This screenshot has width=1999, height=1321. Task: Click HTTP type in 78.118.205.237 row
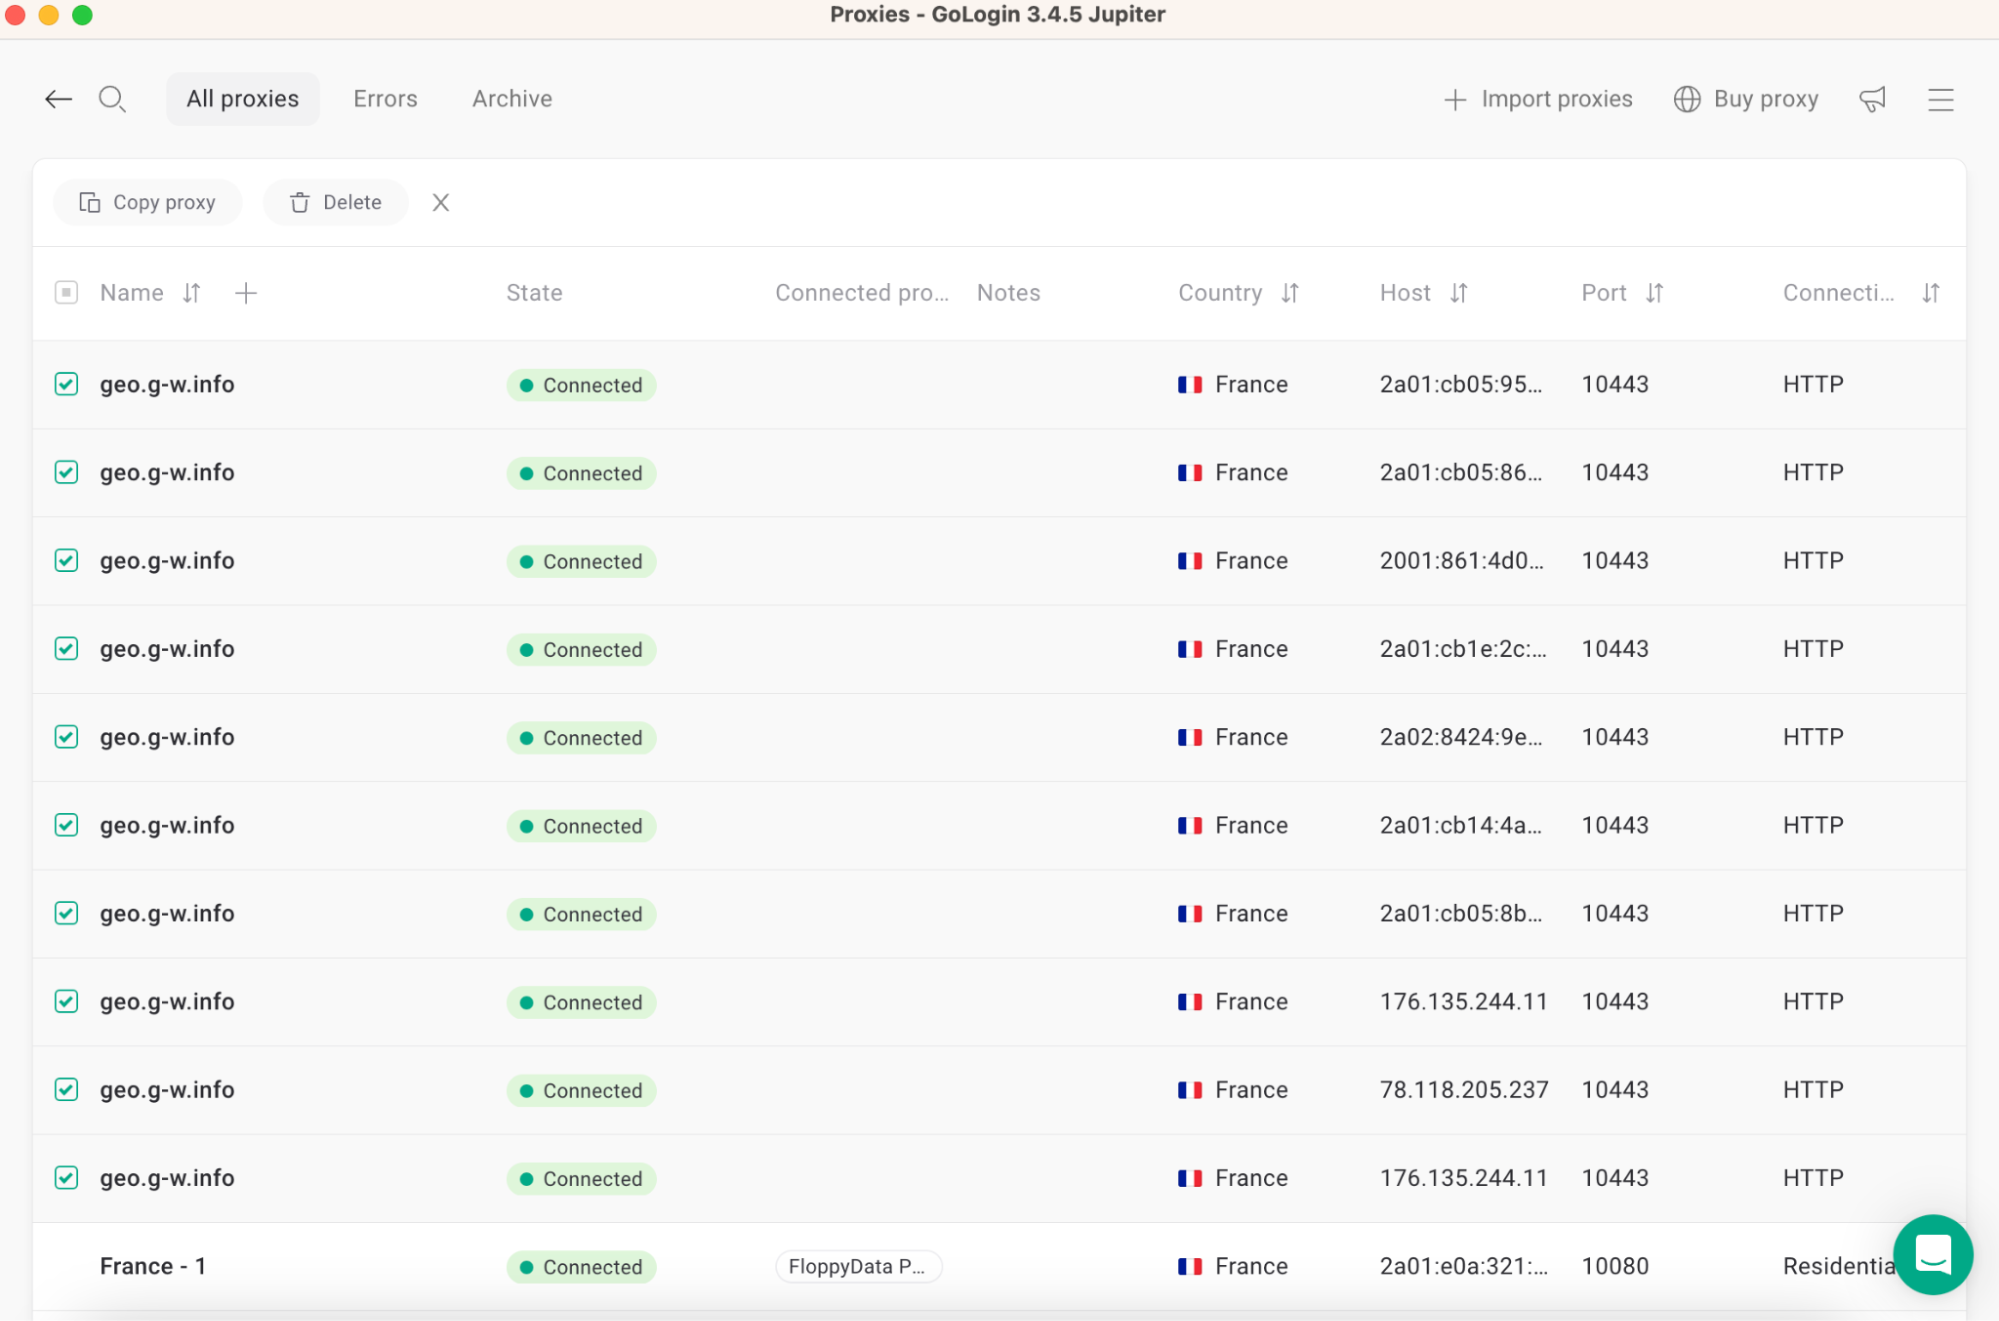tap(1813, 1089)
